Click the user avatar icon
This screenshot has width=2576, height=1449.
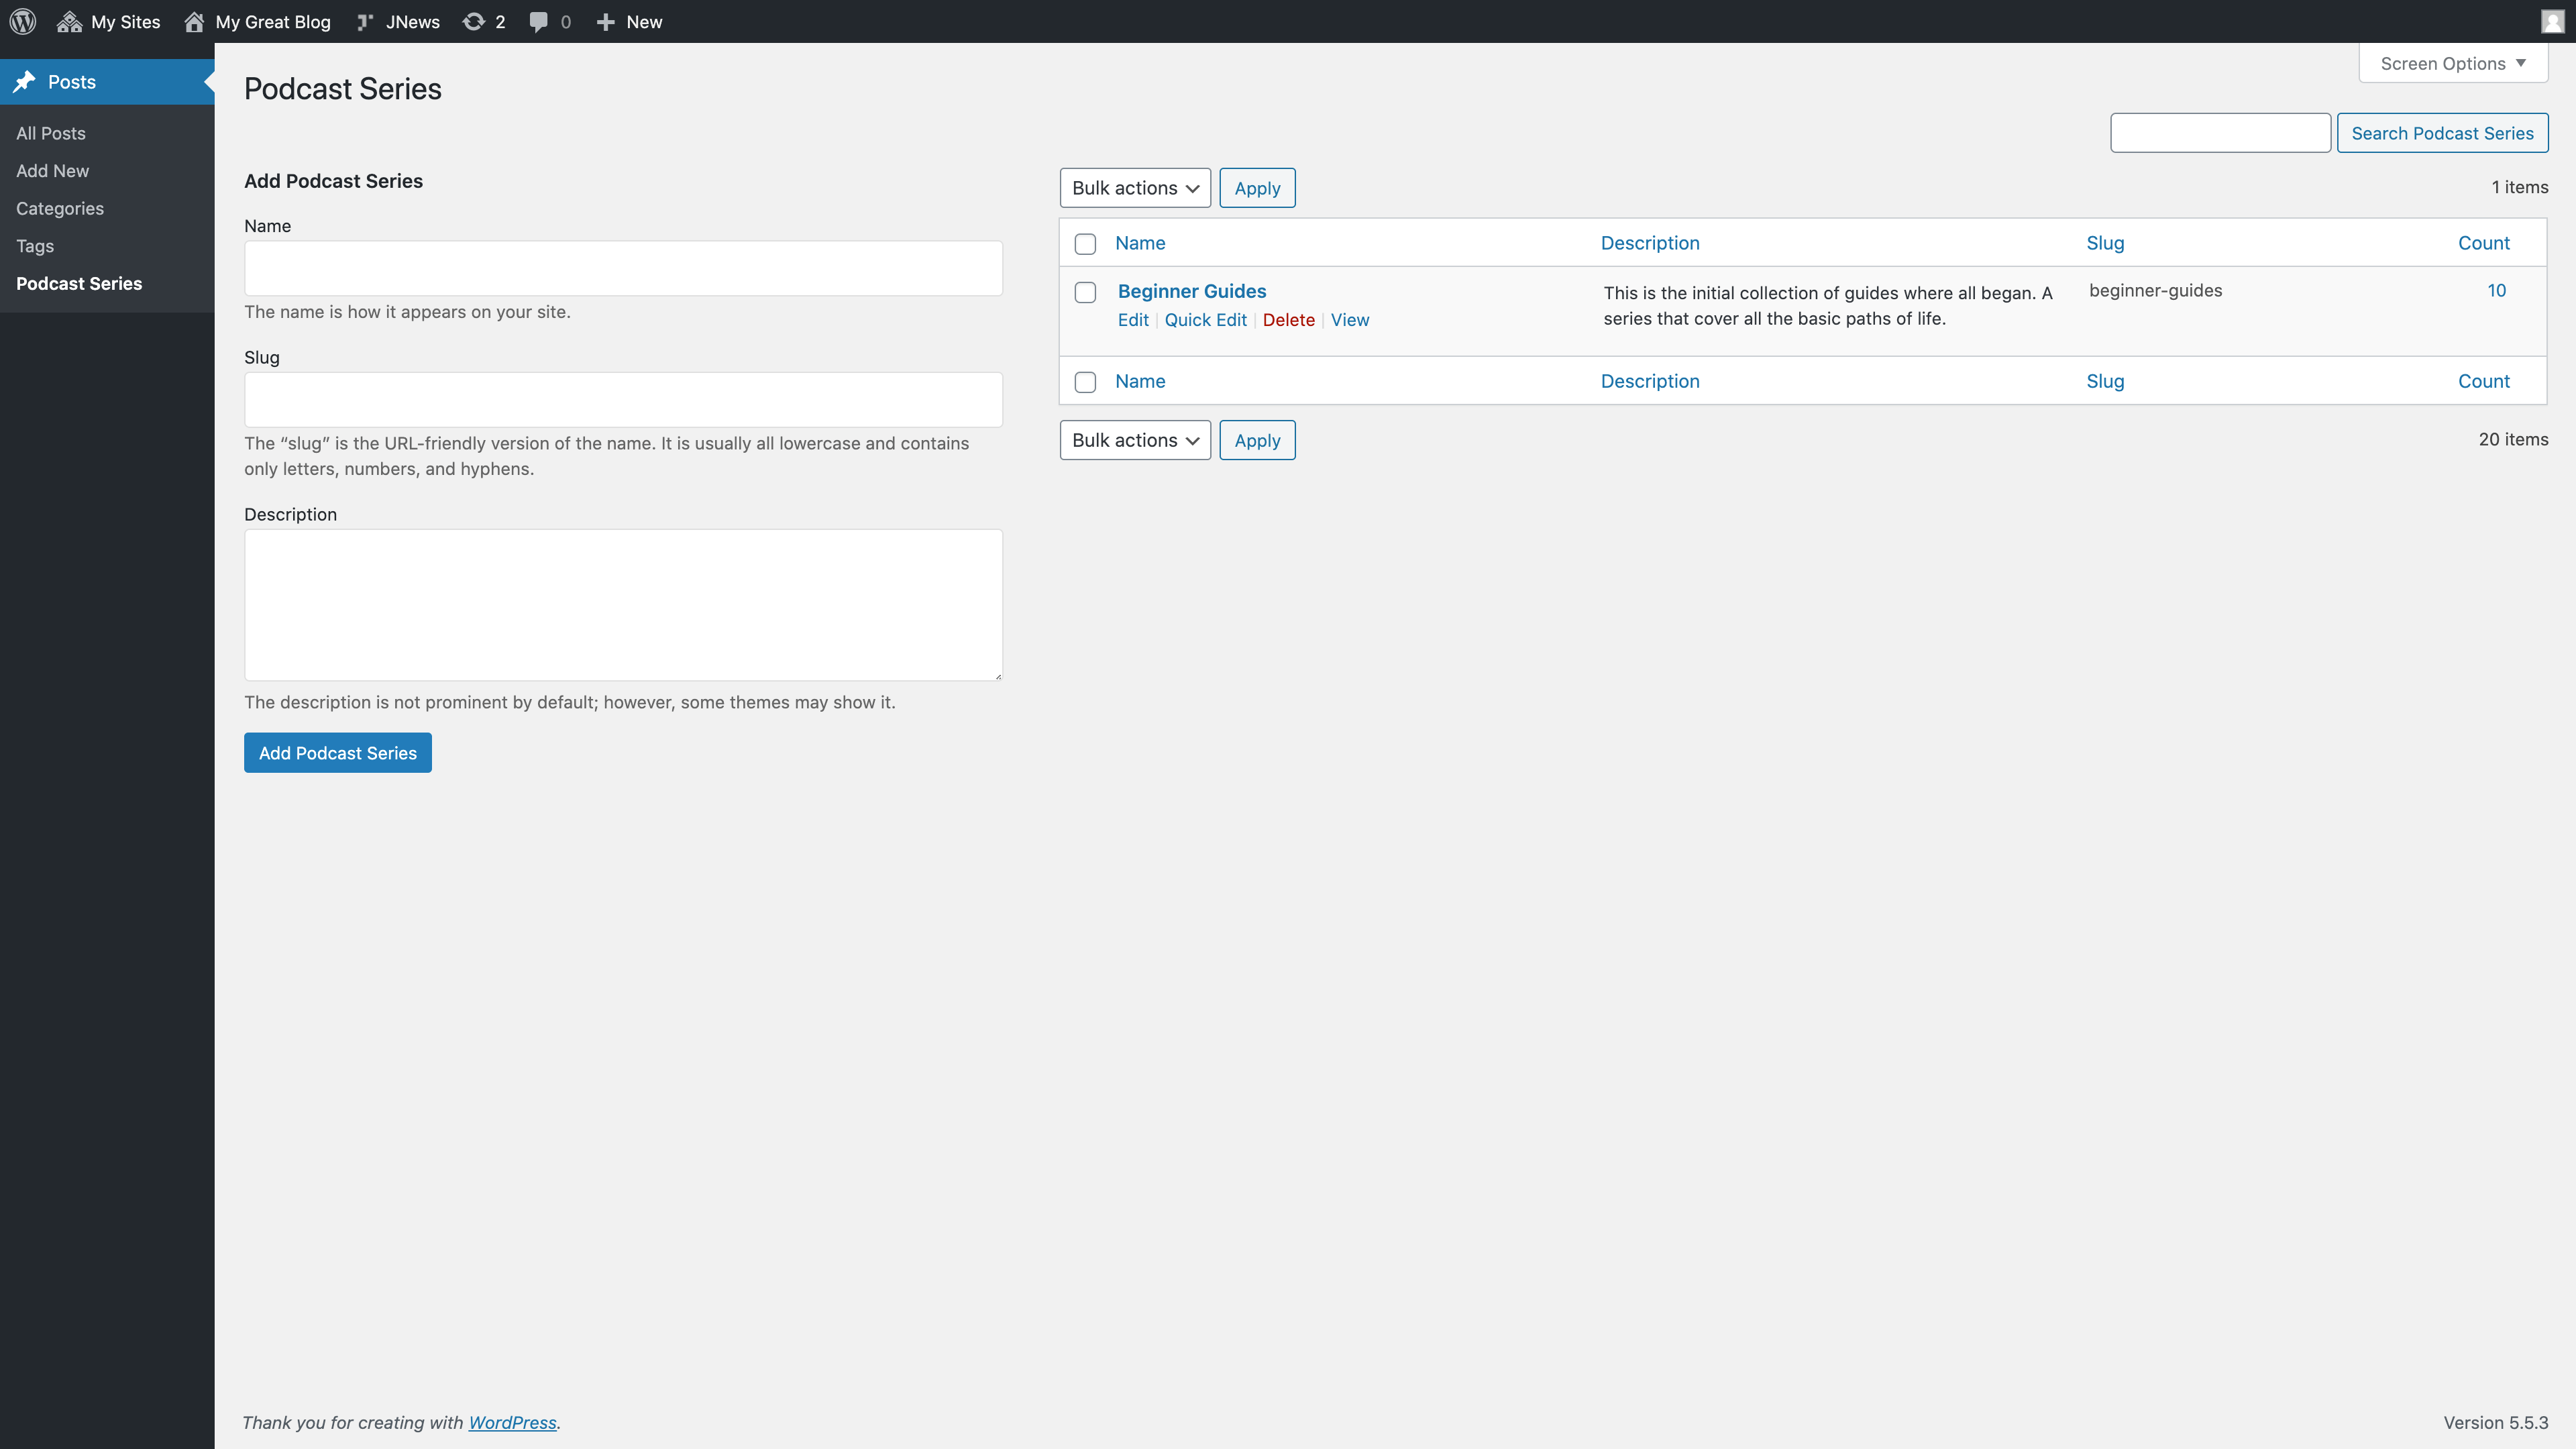[2552, 21]
